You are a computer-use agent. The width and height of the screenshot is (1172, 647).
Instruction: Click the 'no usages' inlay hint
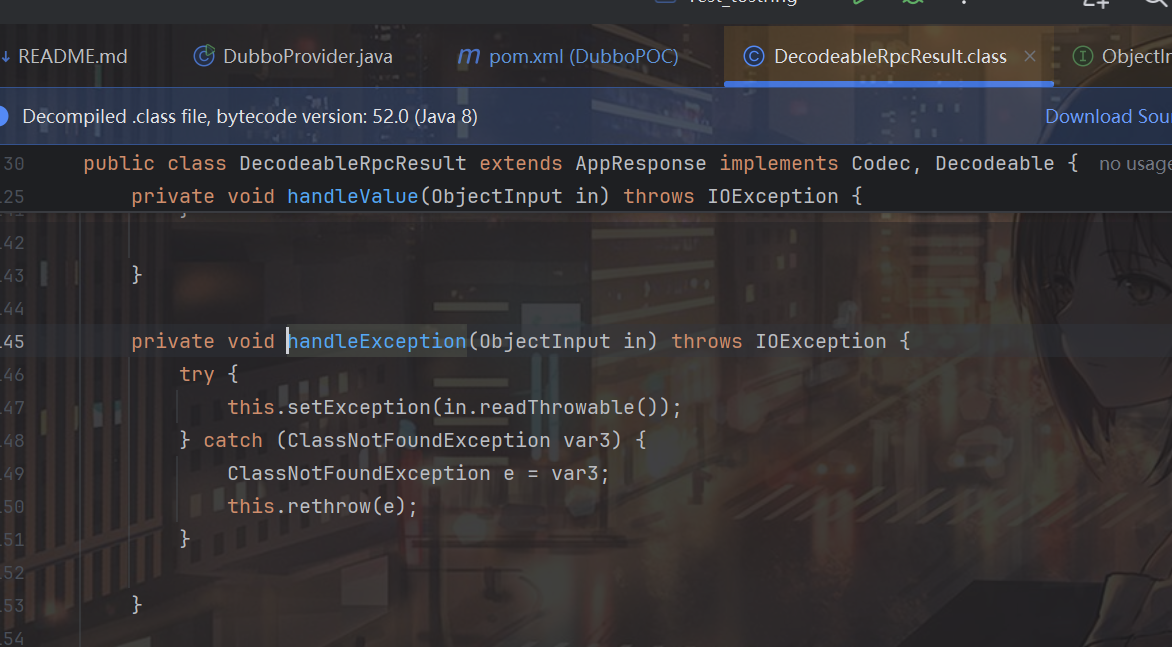tap(1134, 164)
